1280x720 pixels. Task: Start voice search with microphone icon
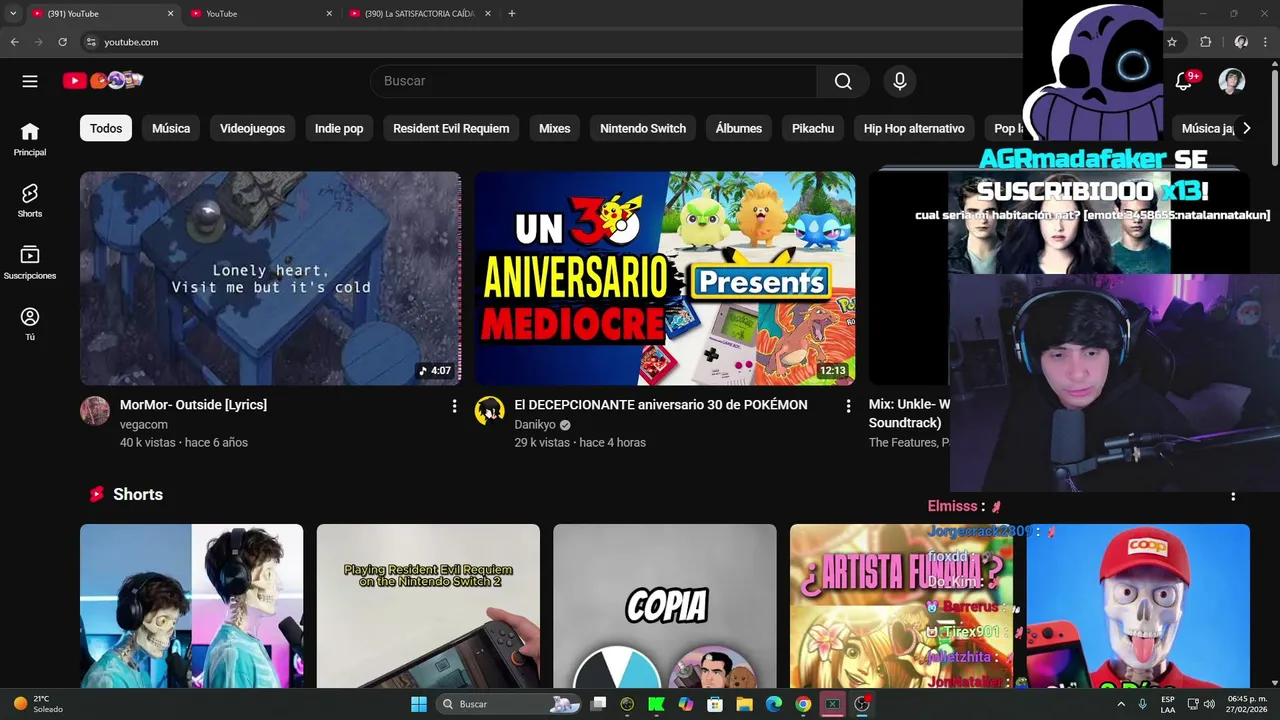[x=900, y=81]
